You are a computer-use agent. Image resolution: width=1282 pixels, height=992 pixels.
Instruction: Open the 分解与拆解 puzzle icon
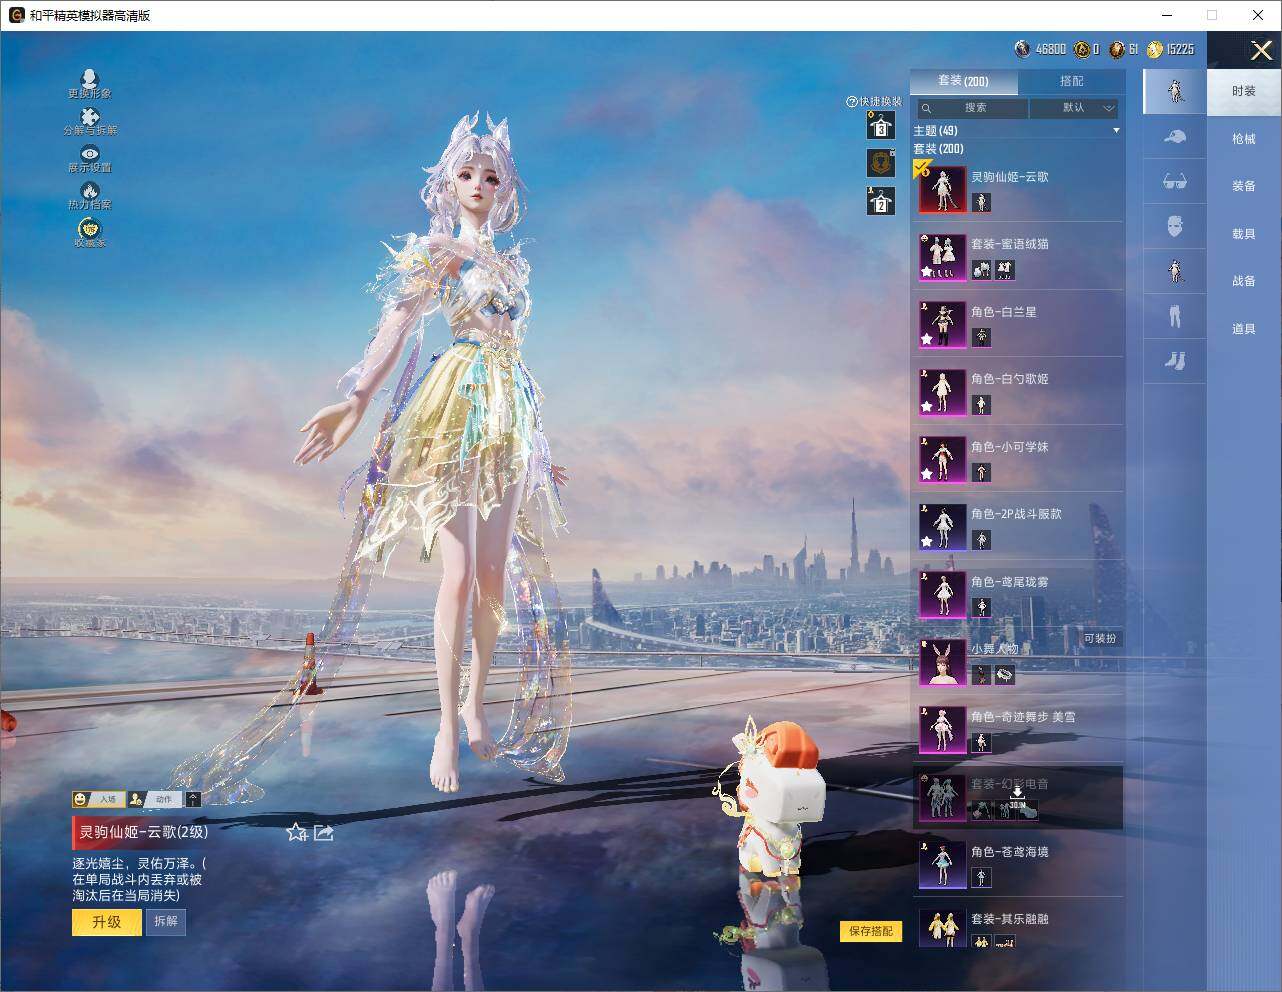(90, 116)
